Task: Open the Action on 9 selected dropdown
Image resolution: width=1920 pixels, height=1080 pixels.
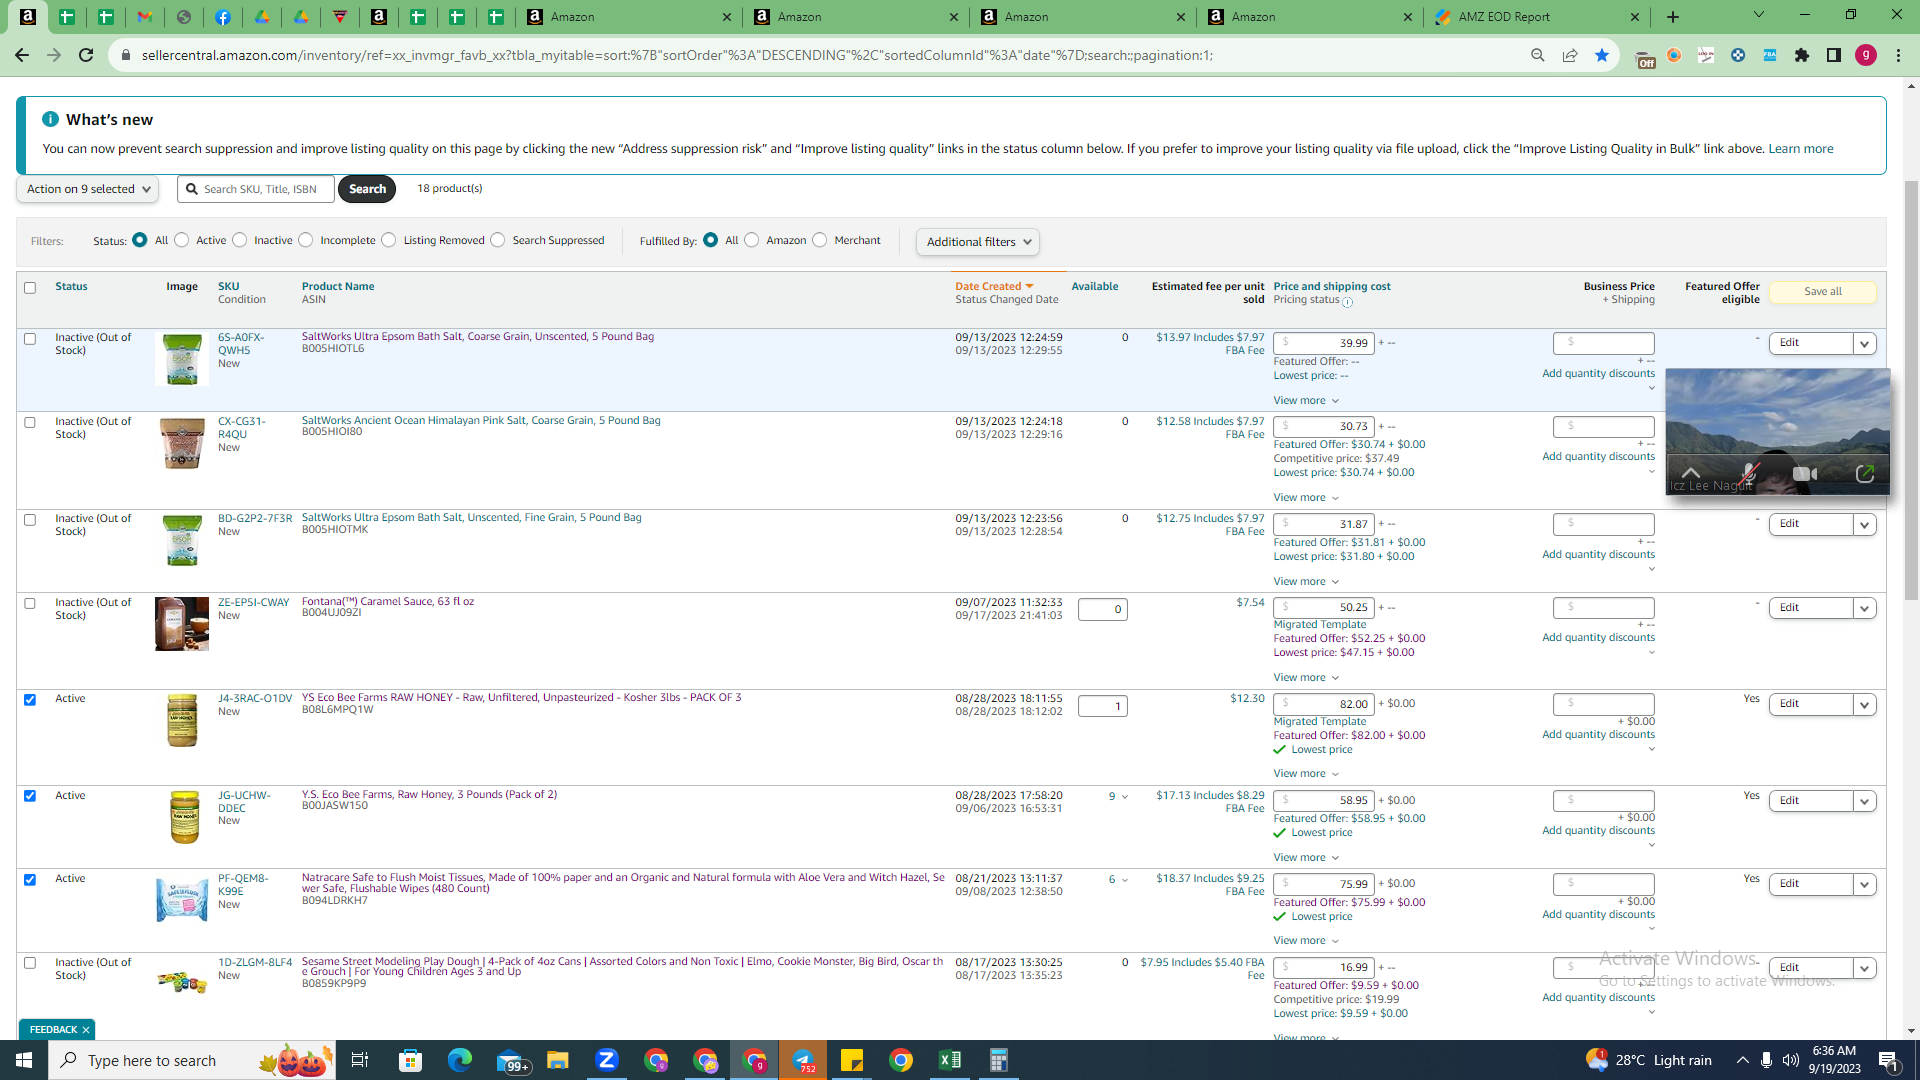Action: [x=88, y=189]
